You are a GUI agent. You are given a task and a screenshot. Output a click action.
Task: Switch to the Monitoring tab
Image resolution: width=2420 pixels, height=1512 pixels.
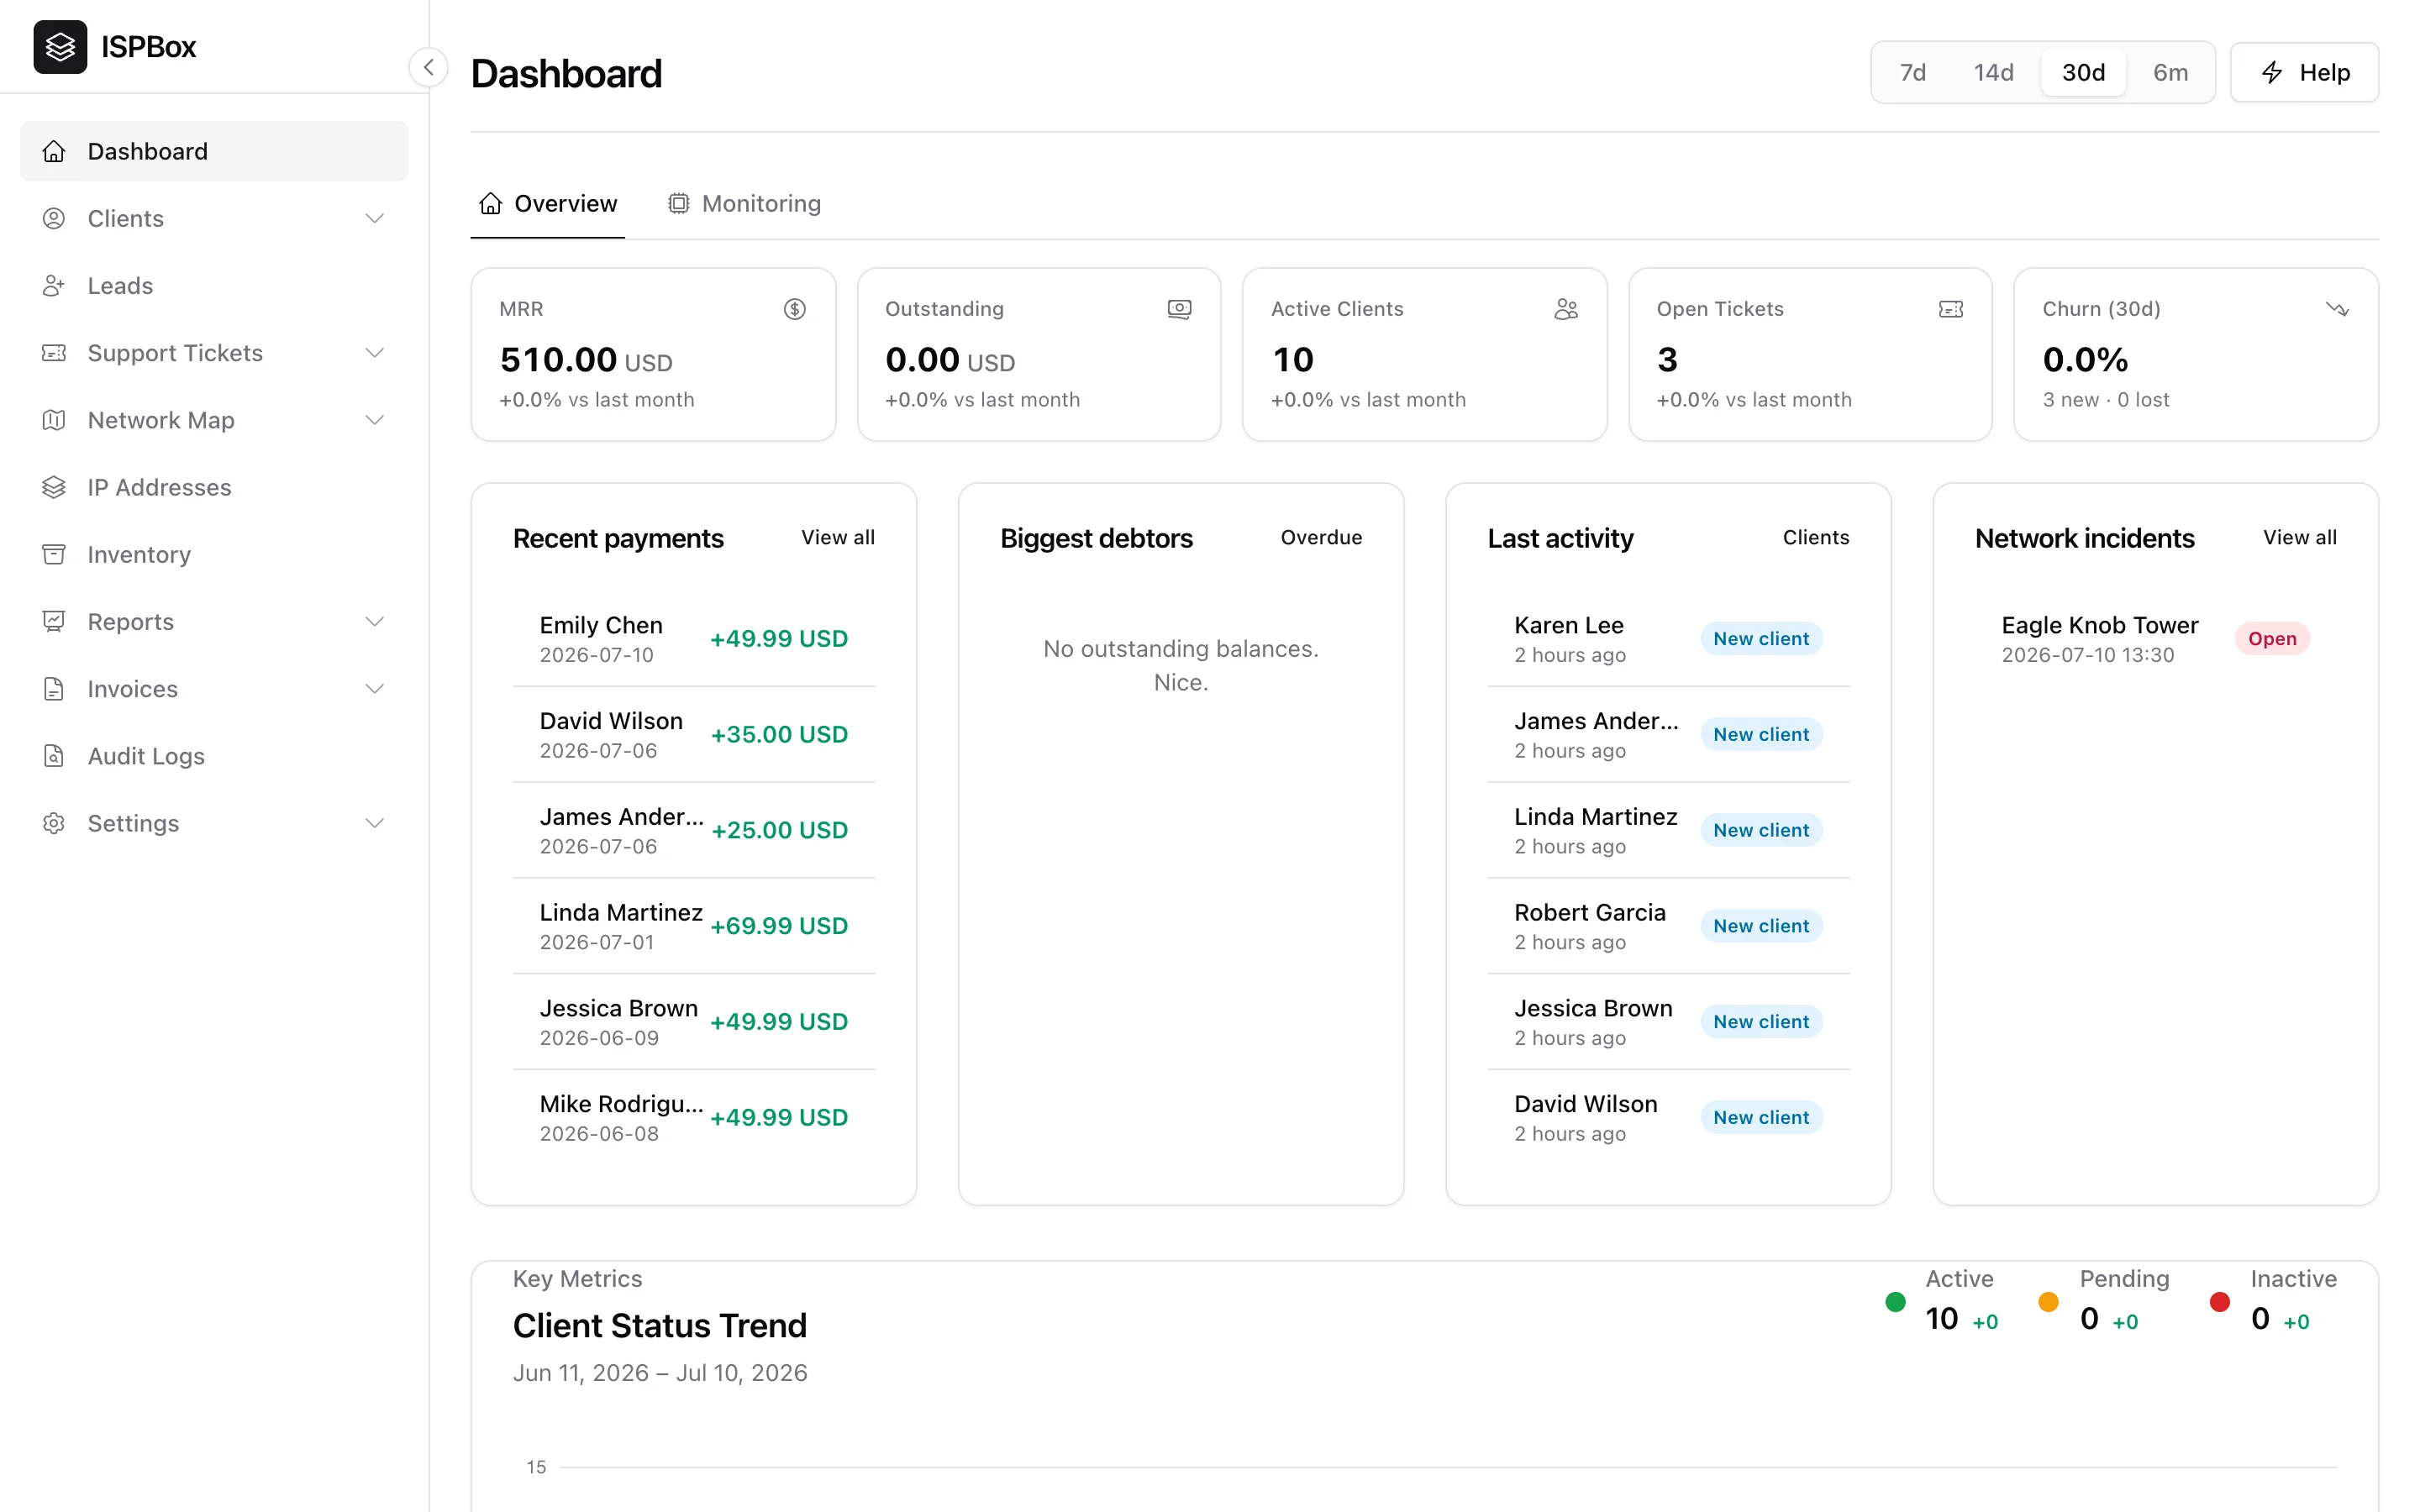tap(744, 203)
